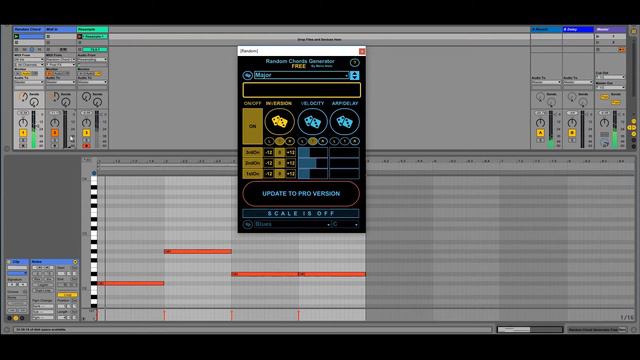Open the C root note dropdown

[x=345, y=224]
